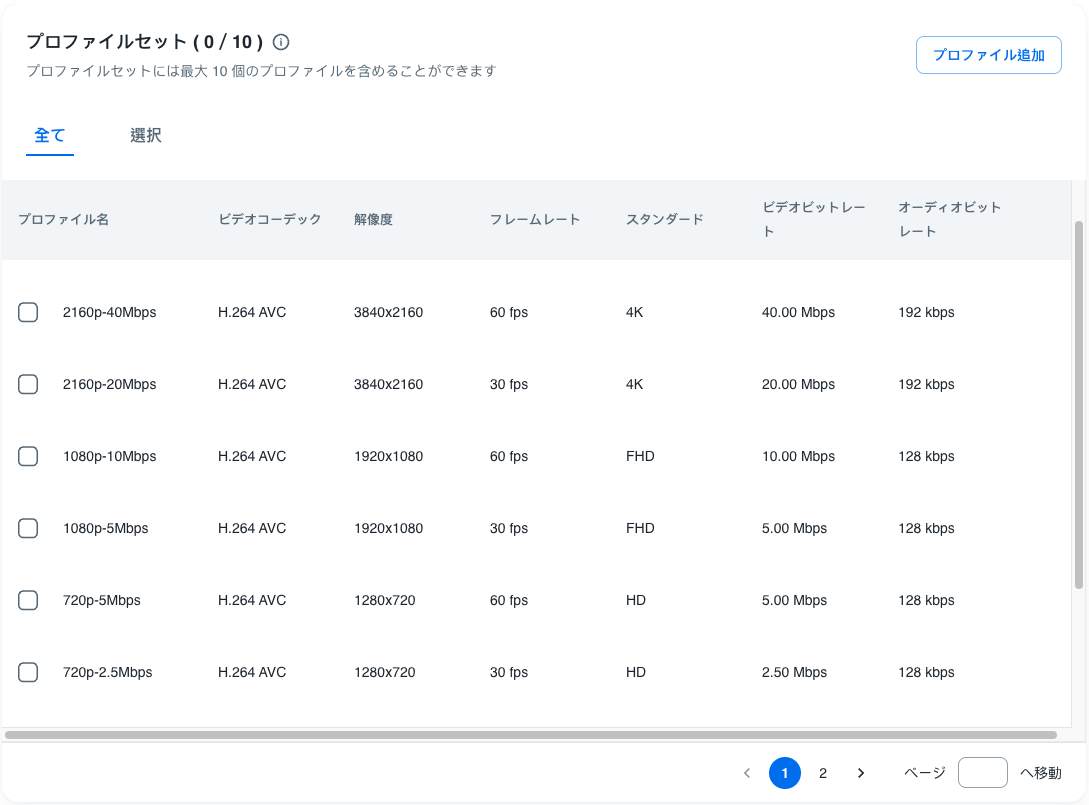
Task: Click the horizontal scrollbar under the table
Action: tap(530, 735)
